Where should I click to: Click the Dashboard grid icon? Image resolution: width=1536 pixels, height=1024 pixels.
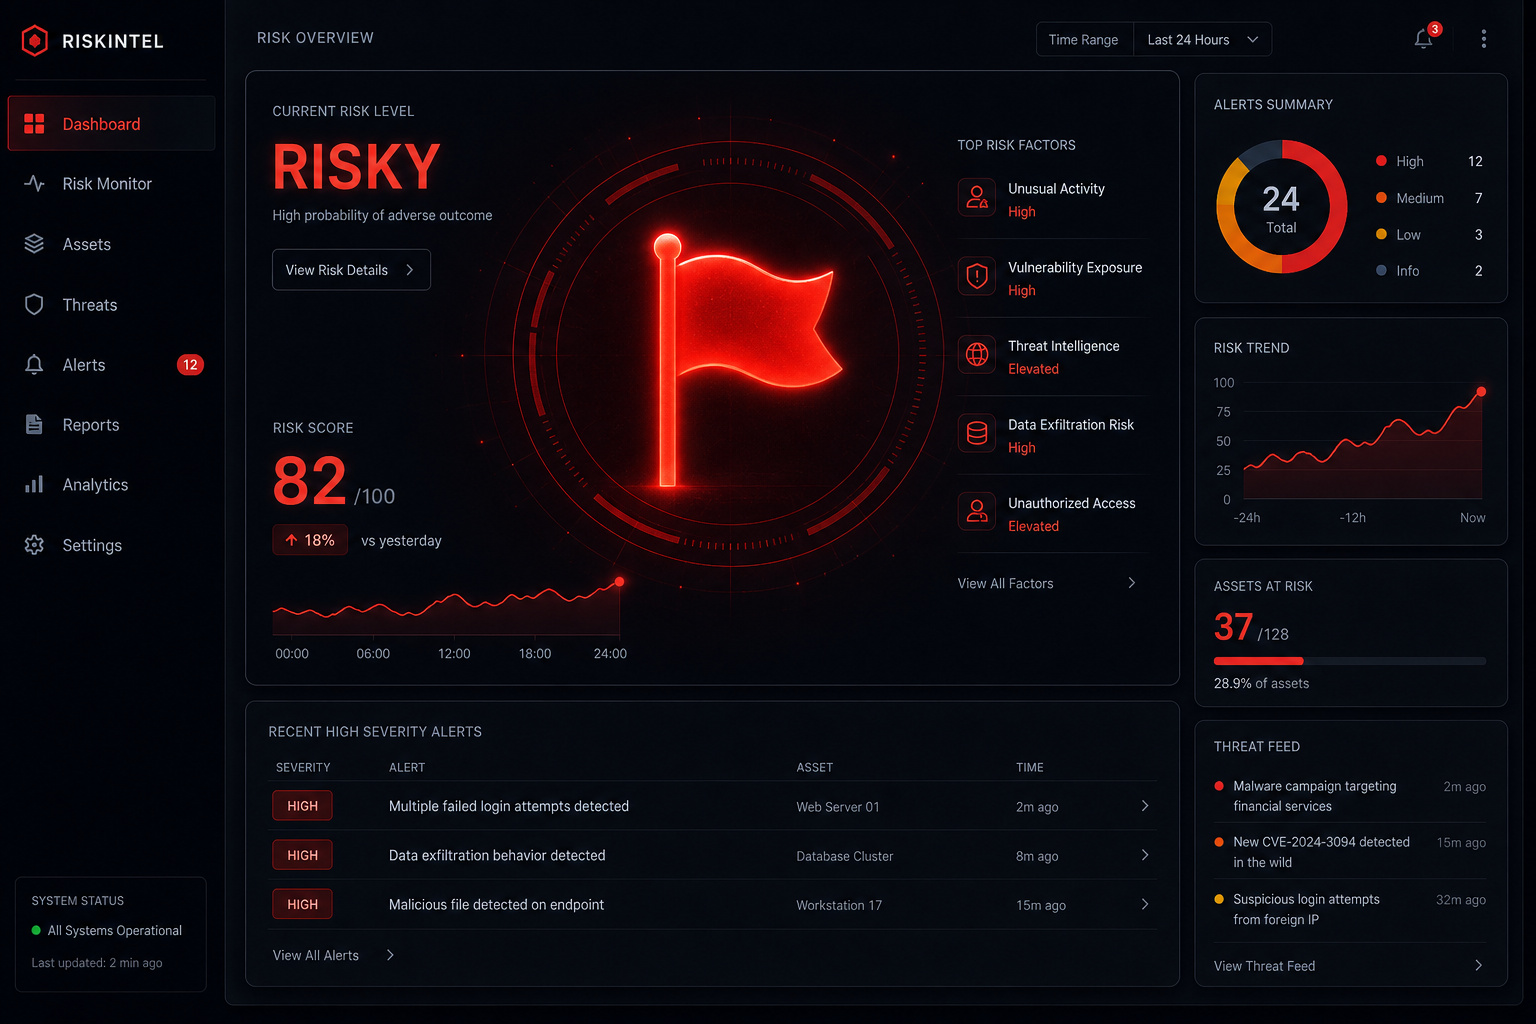coord(34,124)
